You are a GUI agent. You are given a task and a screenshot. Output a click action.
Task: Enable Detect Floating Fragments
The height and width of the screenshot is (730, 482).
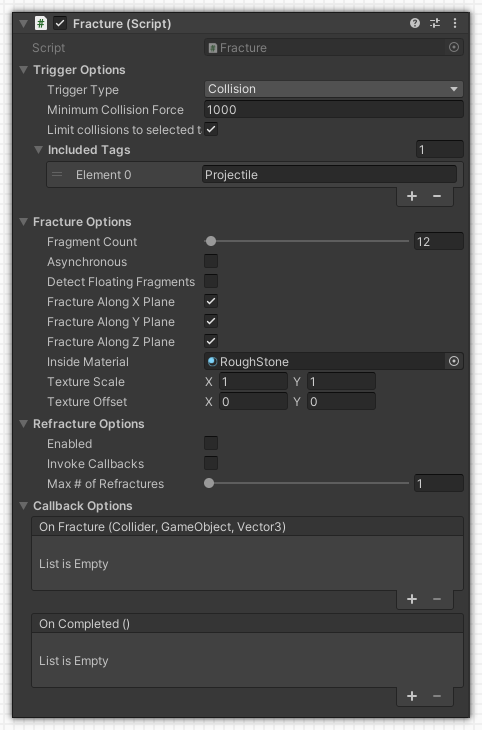pos(211,281)
